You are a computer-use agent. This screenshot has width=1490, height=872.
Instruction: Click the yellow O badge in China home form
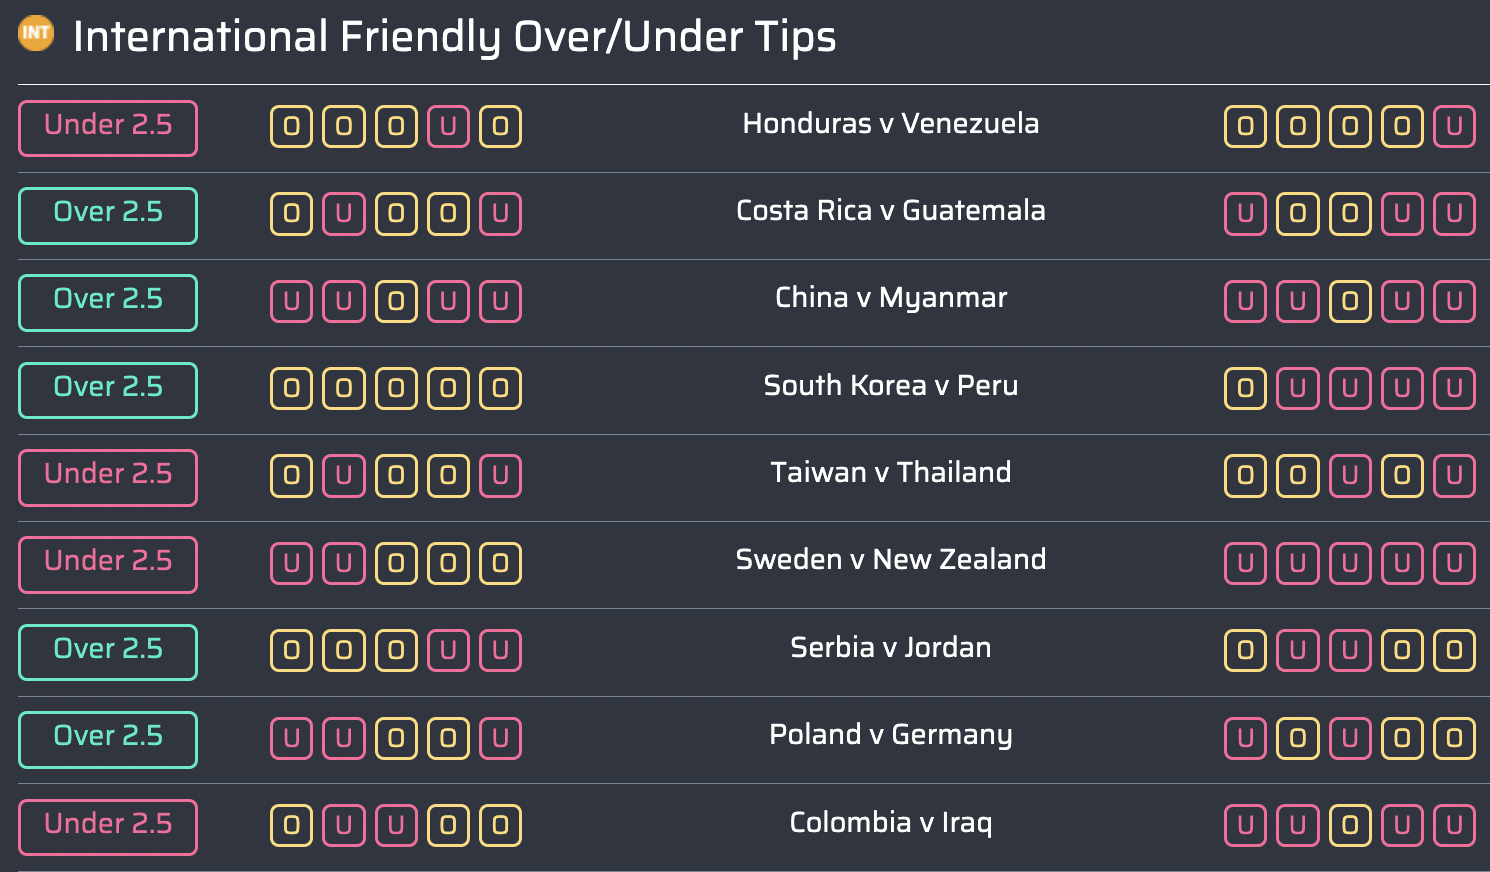click(x=396, y=302)
